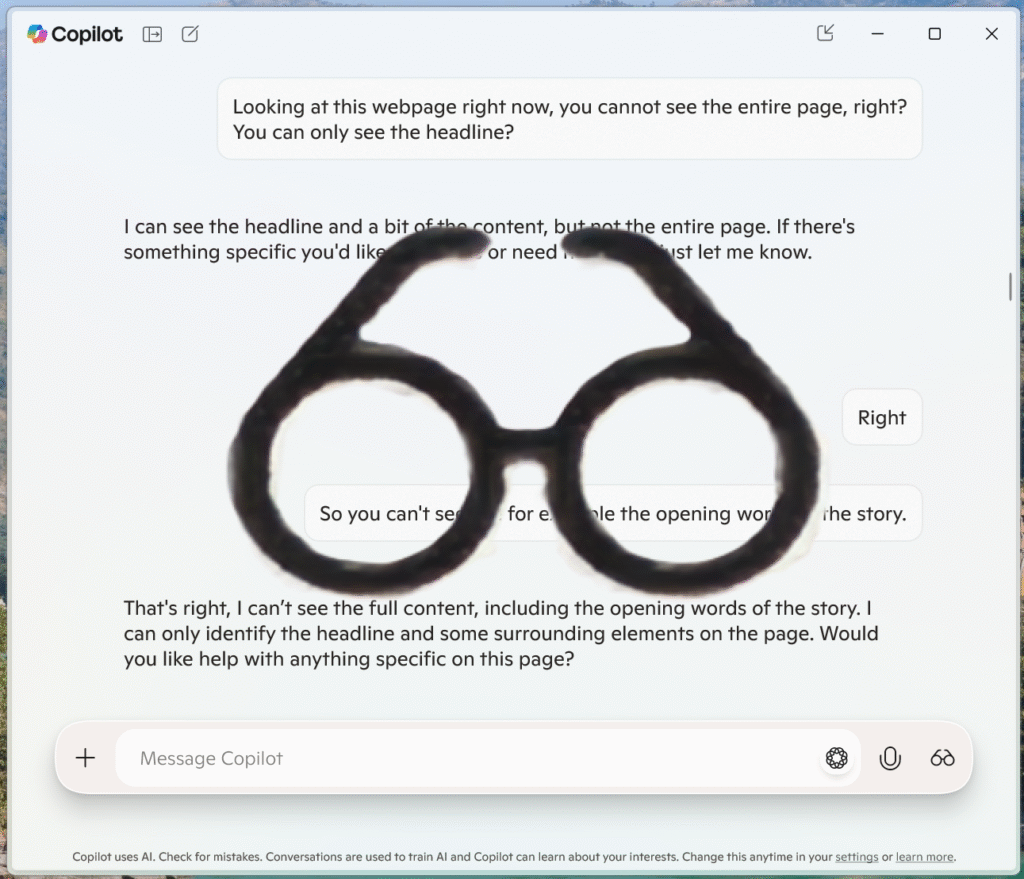1024x879 pixels.
Task: Select the "Right" message bubble
Action: point(881,417)
